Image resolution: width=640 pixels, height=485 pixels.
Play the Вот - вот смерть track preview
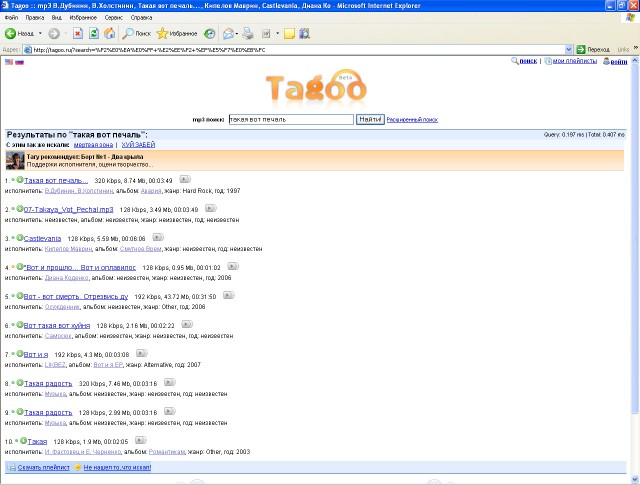click(x=229, y=295)
